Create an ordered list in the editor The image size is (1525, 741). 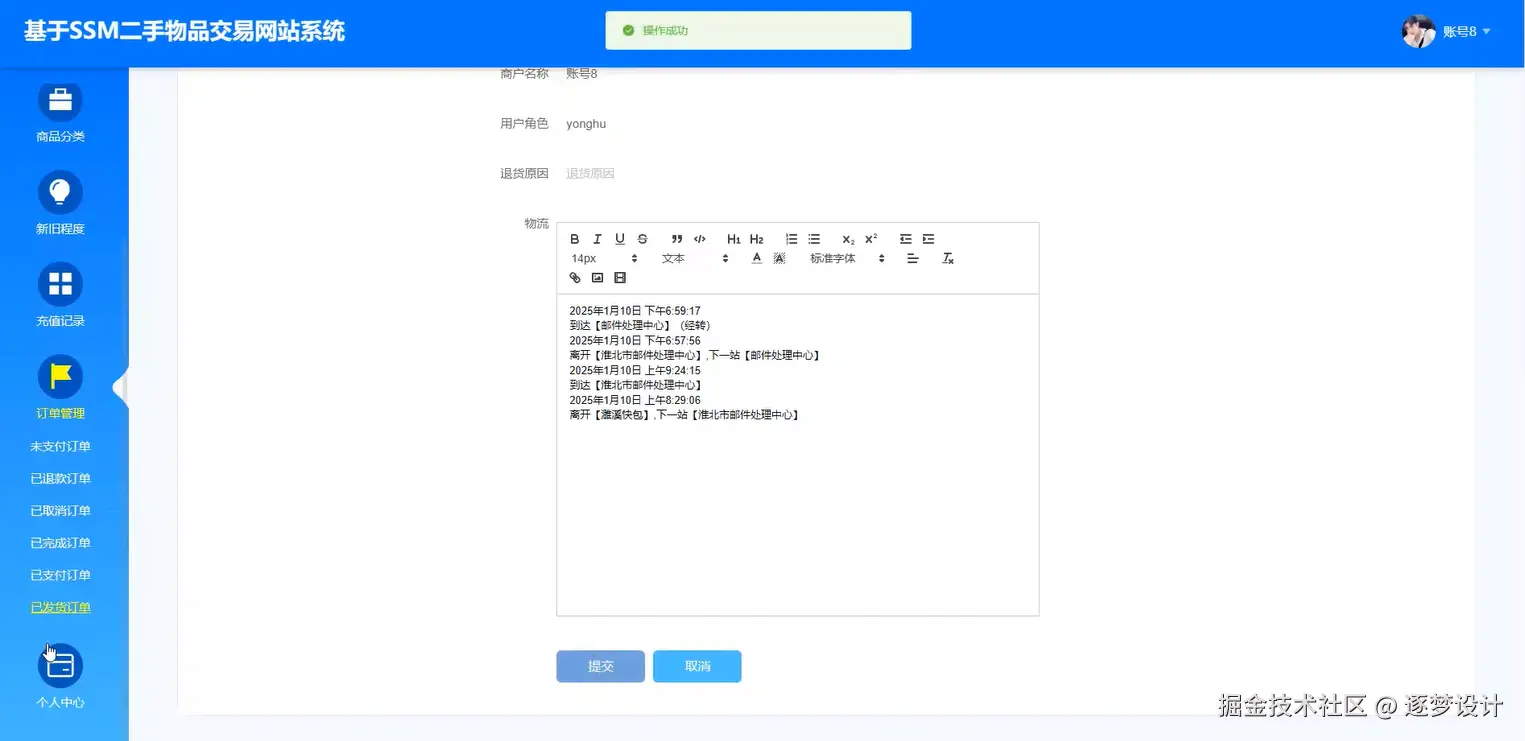coord(791,239)
